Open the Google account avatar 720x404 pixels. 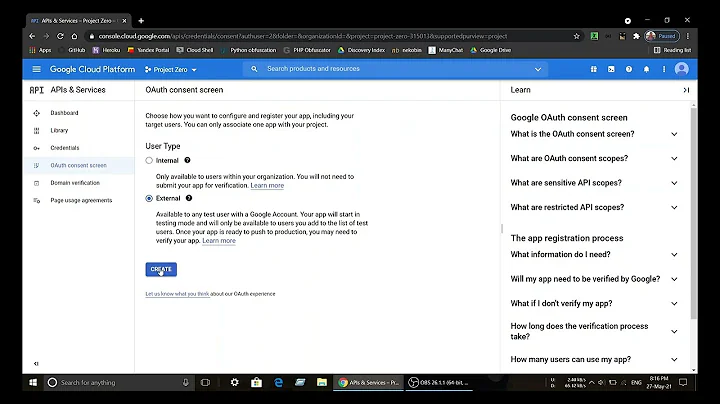(682, 69)
